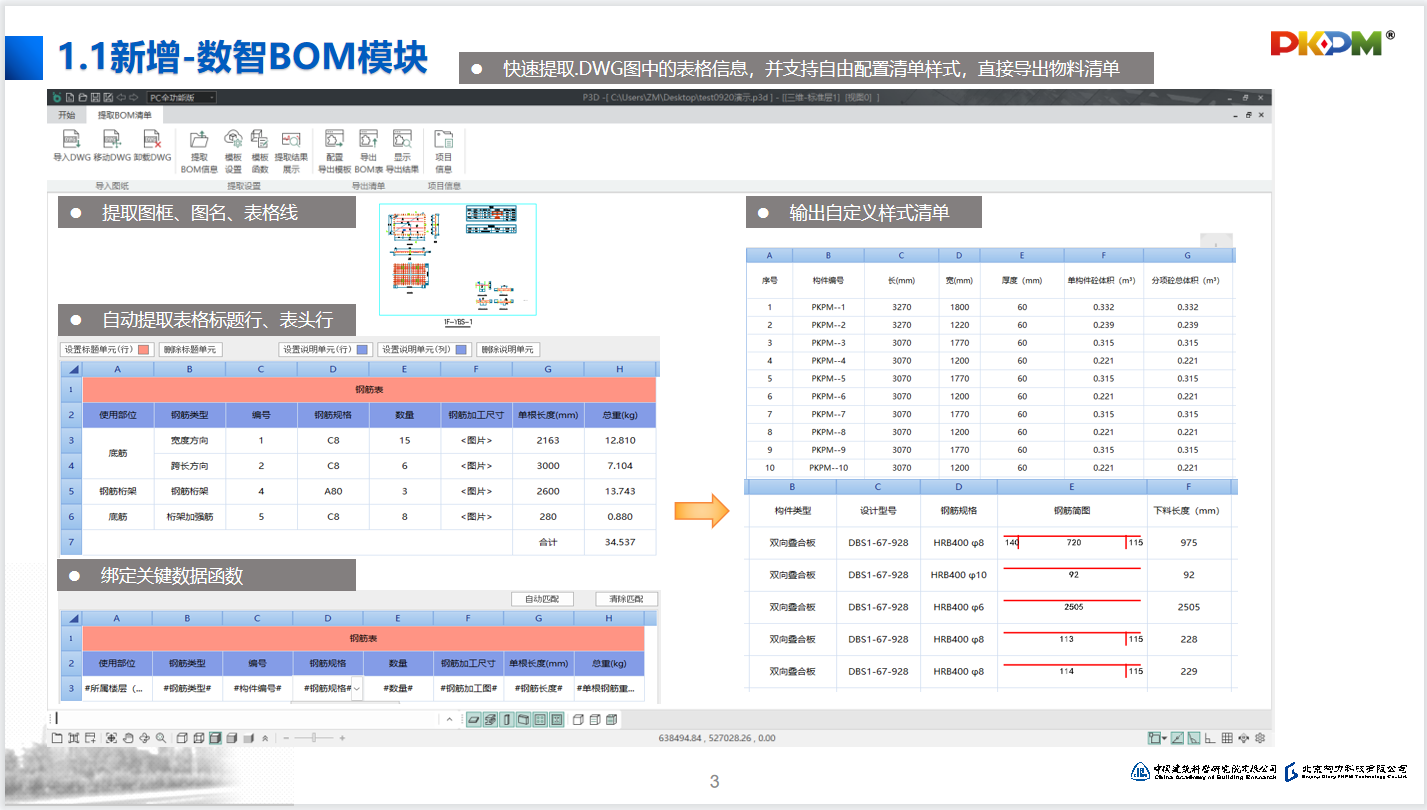Open 项目信息 project info
The image size is (1427, 810).
coord(443,150)
